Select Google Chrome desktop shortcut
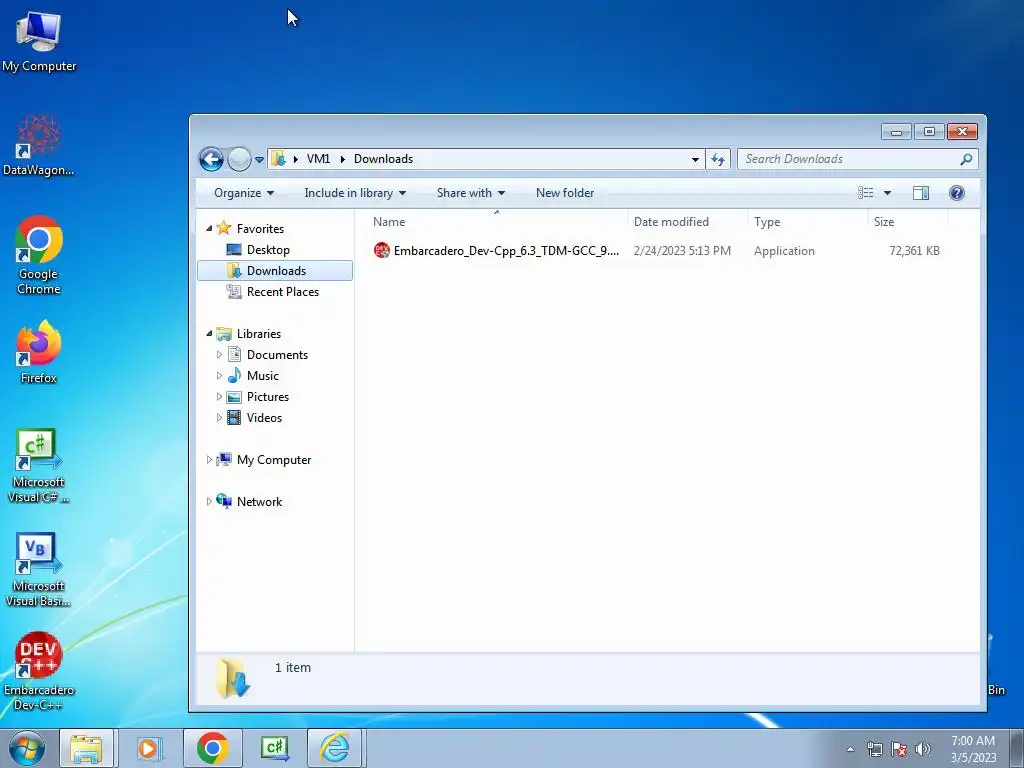Image resolution: width=1024 pixels, height=768 pixels. pyautogui.click(x=39, y=255)
